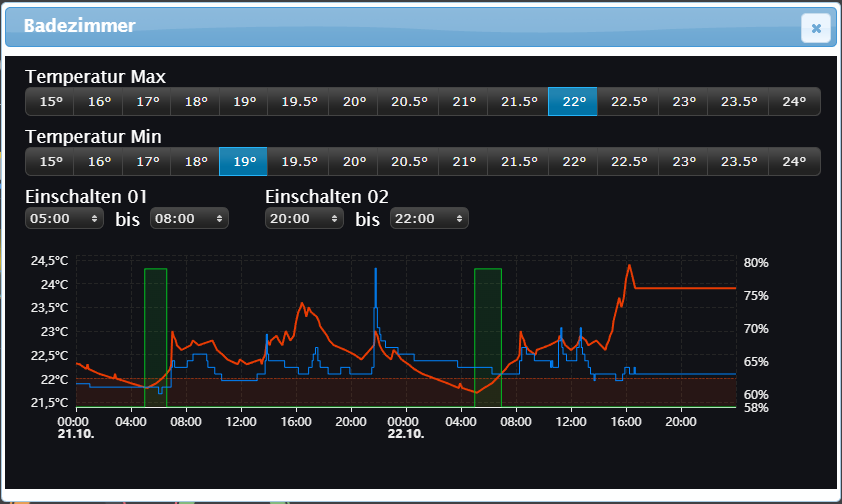Open Einschalten 01 start time 05:00 dropdown
842x504 pixels.
[64, 218]
